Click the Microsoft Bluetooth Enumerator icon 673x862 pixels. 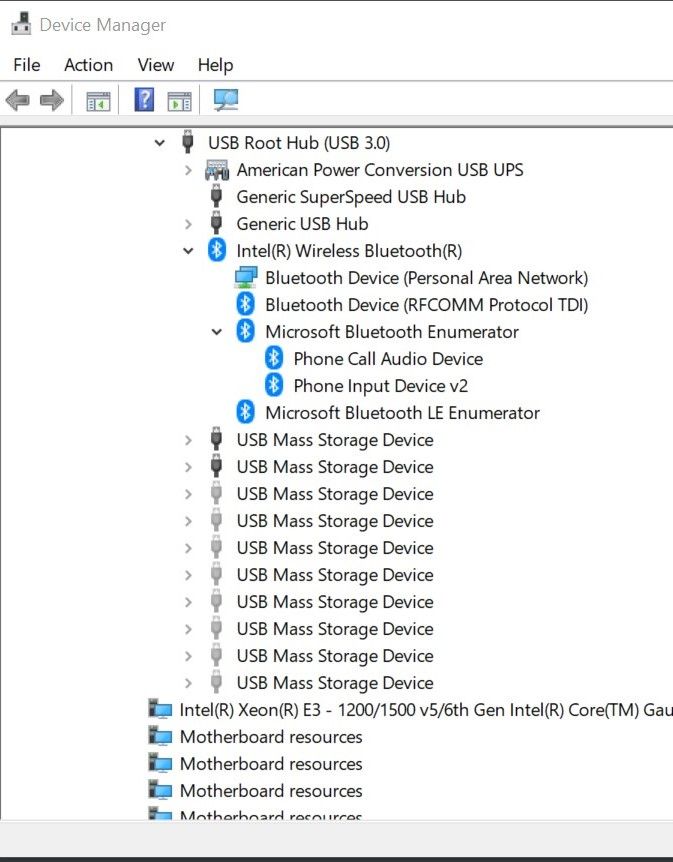click(x=245, y=331)
